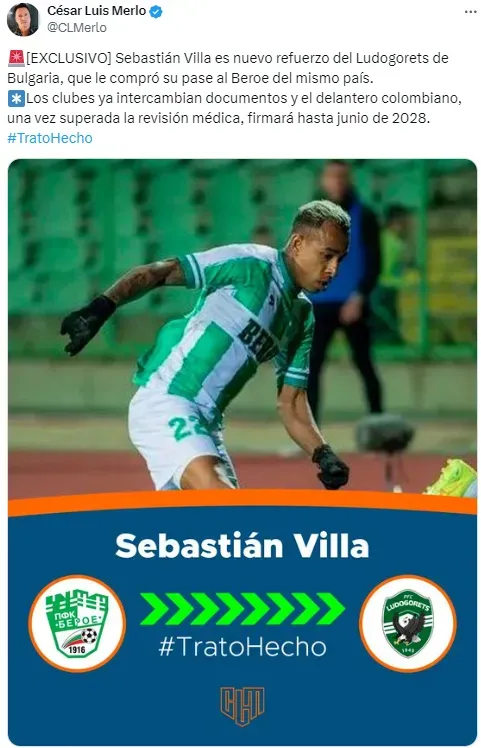Screen dimensions: 481x748
Task: Open the @CLMerlo handle link
Action: [77, 28]
